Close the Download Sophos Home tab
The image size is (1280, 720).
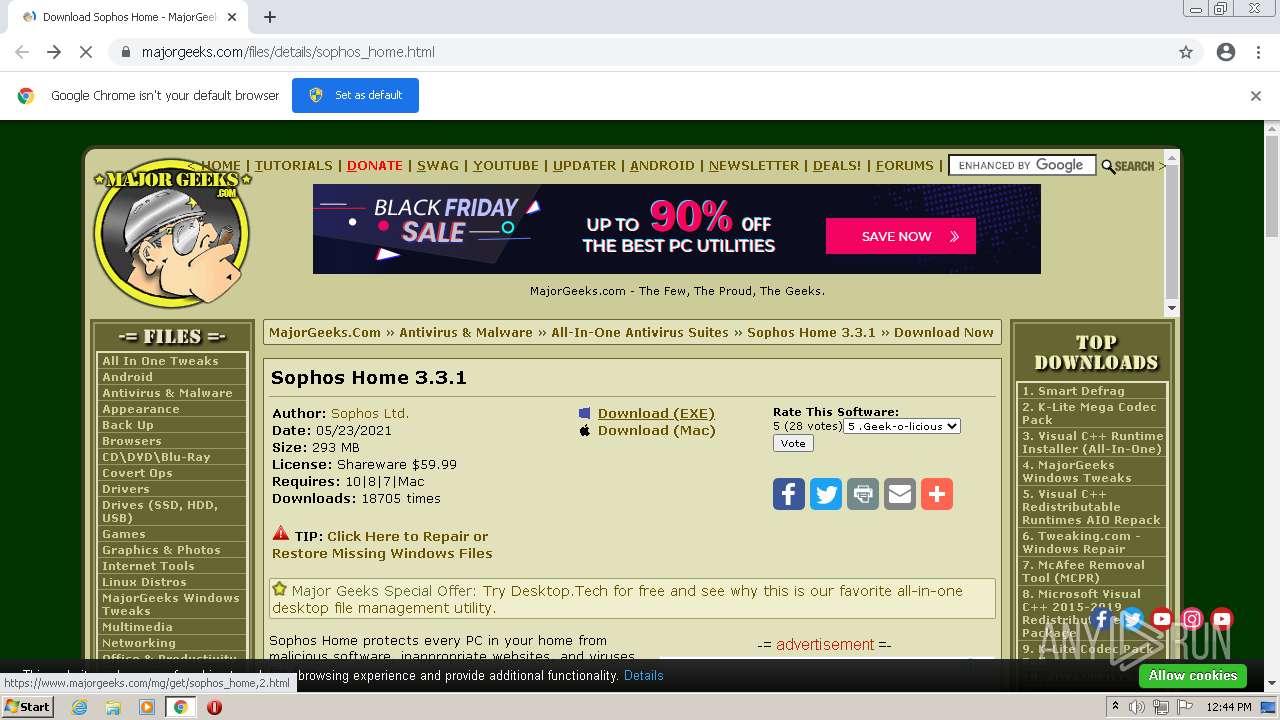(233, 17)
